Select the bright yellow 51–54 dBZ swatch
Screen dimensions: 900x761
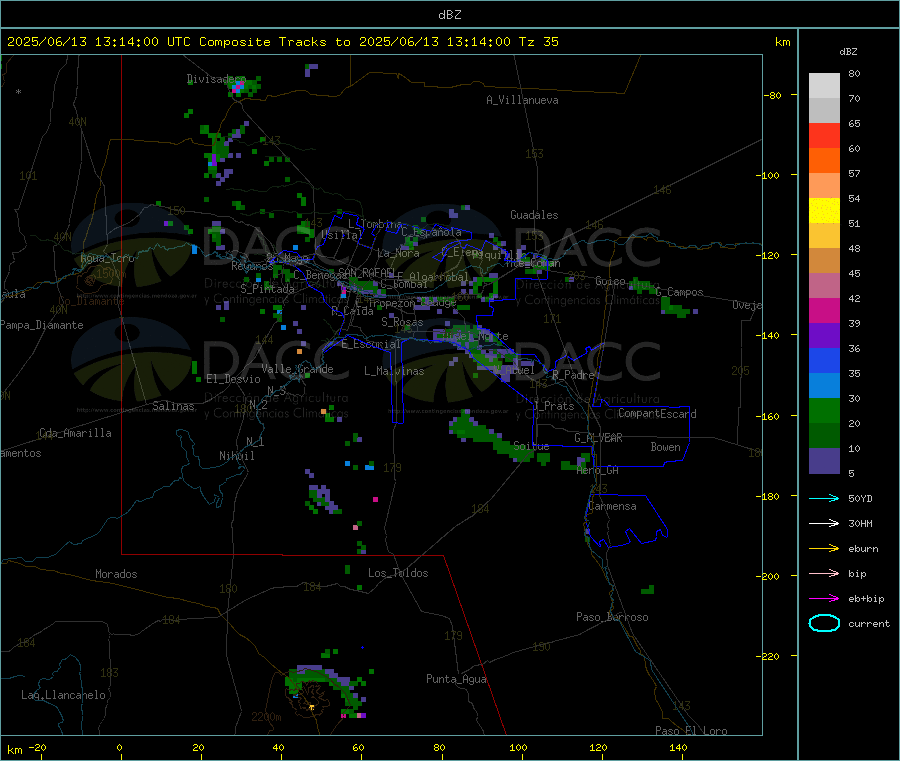[824, 211]
